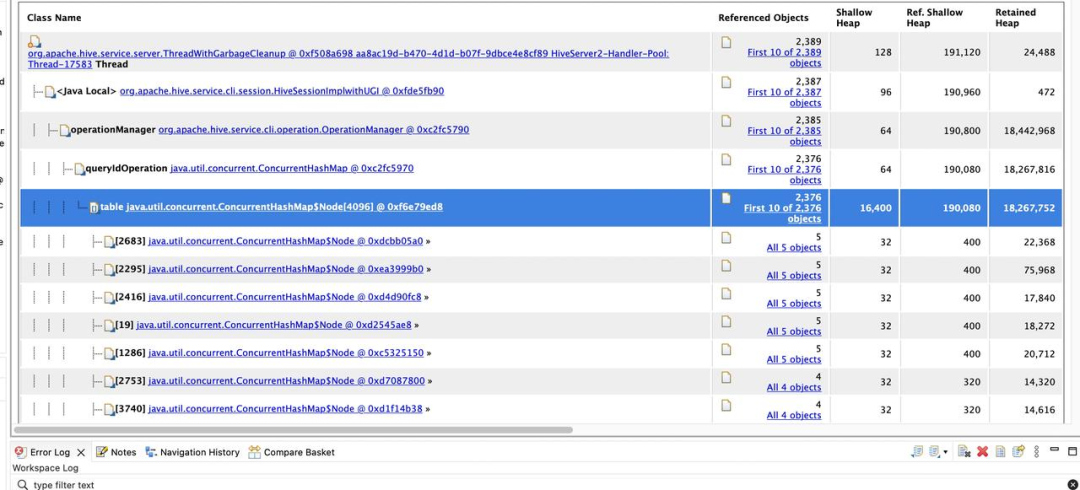Open ConcurrentHashMap @ 0xc2fc5970 link

[292, 168]
